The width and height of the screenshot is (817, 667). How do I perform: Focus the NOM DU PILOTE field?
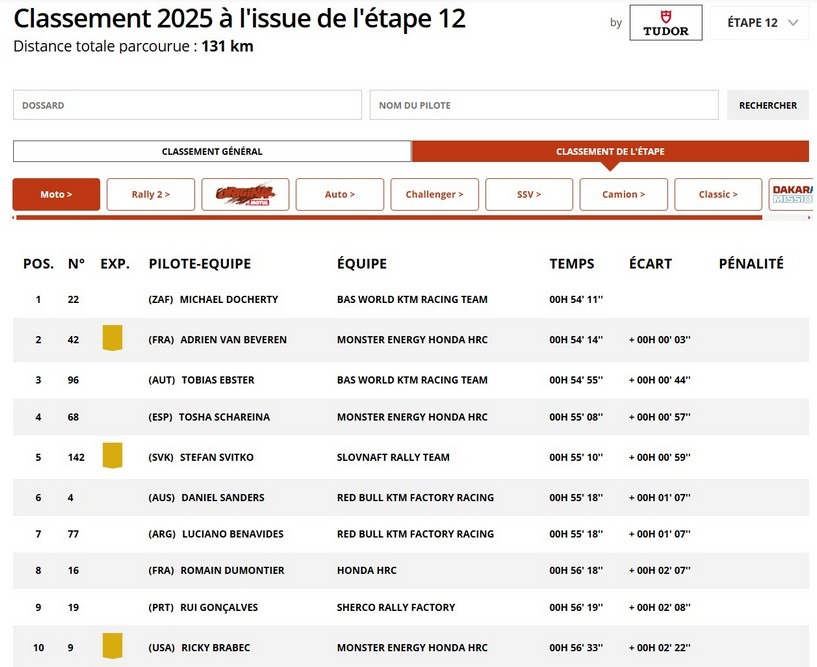544,105
